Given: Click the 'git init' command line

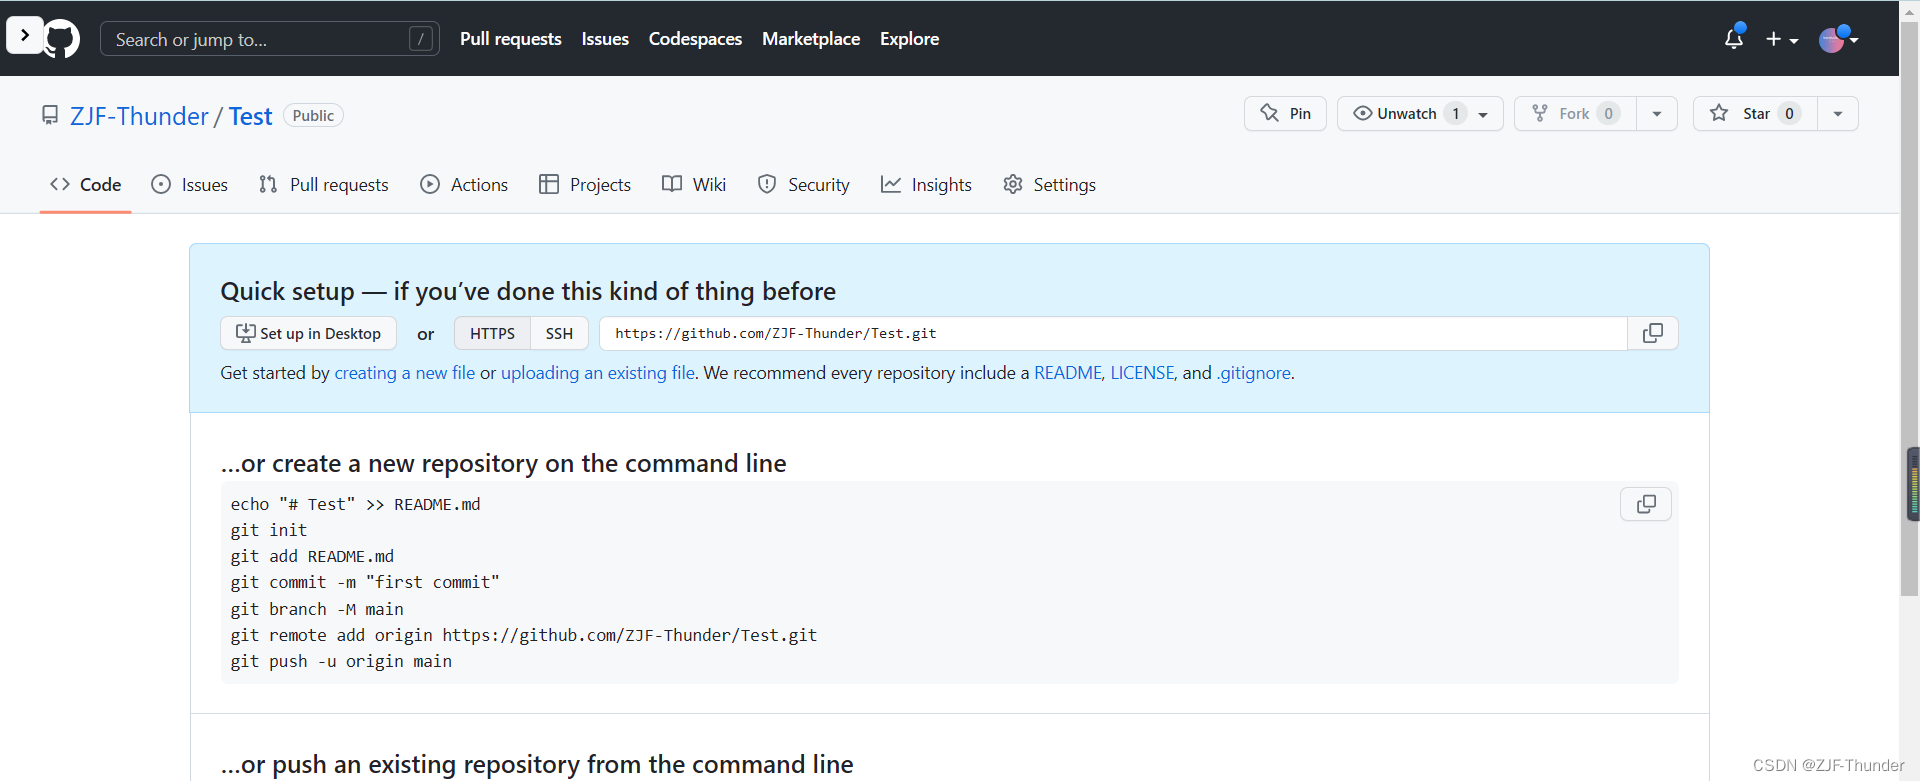Looking at the screenshot, I should pyautogui.click(x=269, y=530).
